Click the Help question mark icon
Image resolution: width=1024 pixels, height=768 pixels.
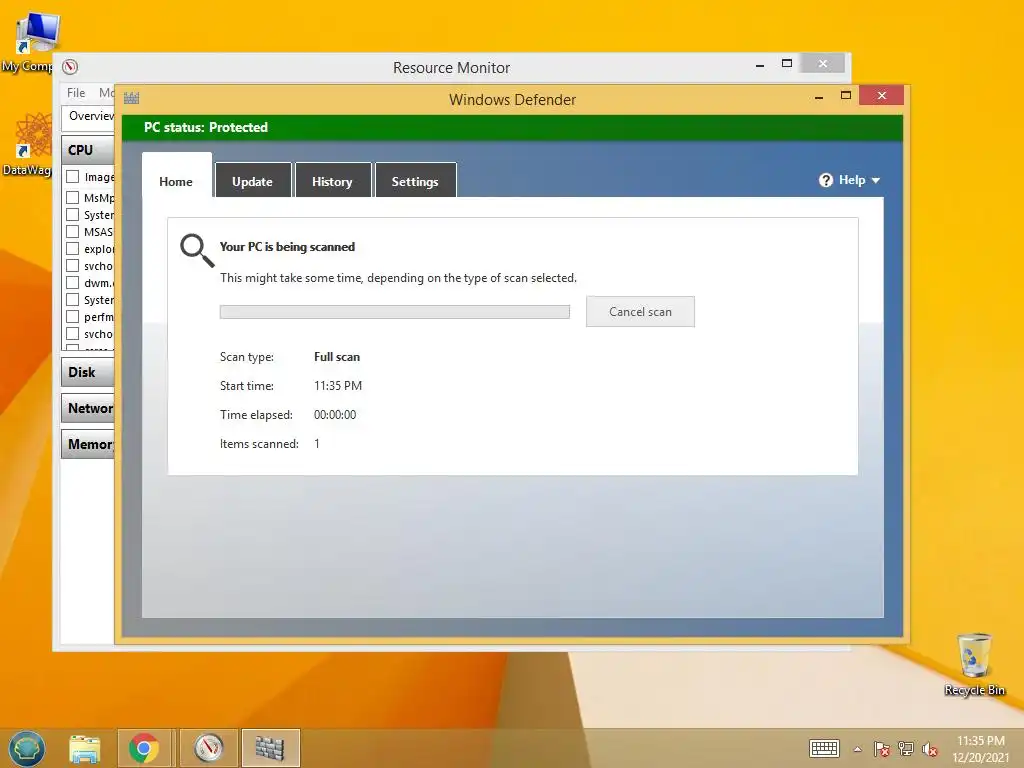pyautogui.click(x=826, y=180)
